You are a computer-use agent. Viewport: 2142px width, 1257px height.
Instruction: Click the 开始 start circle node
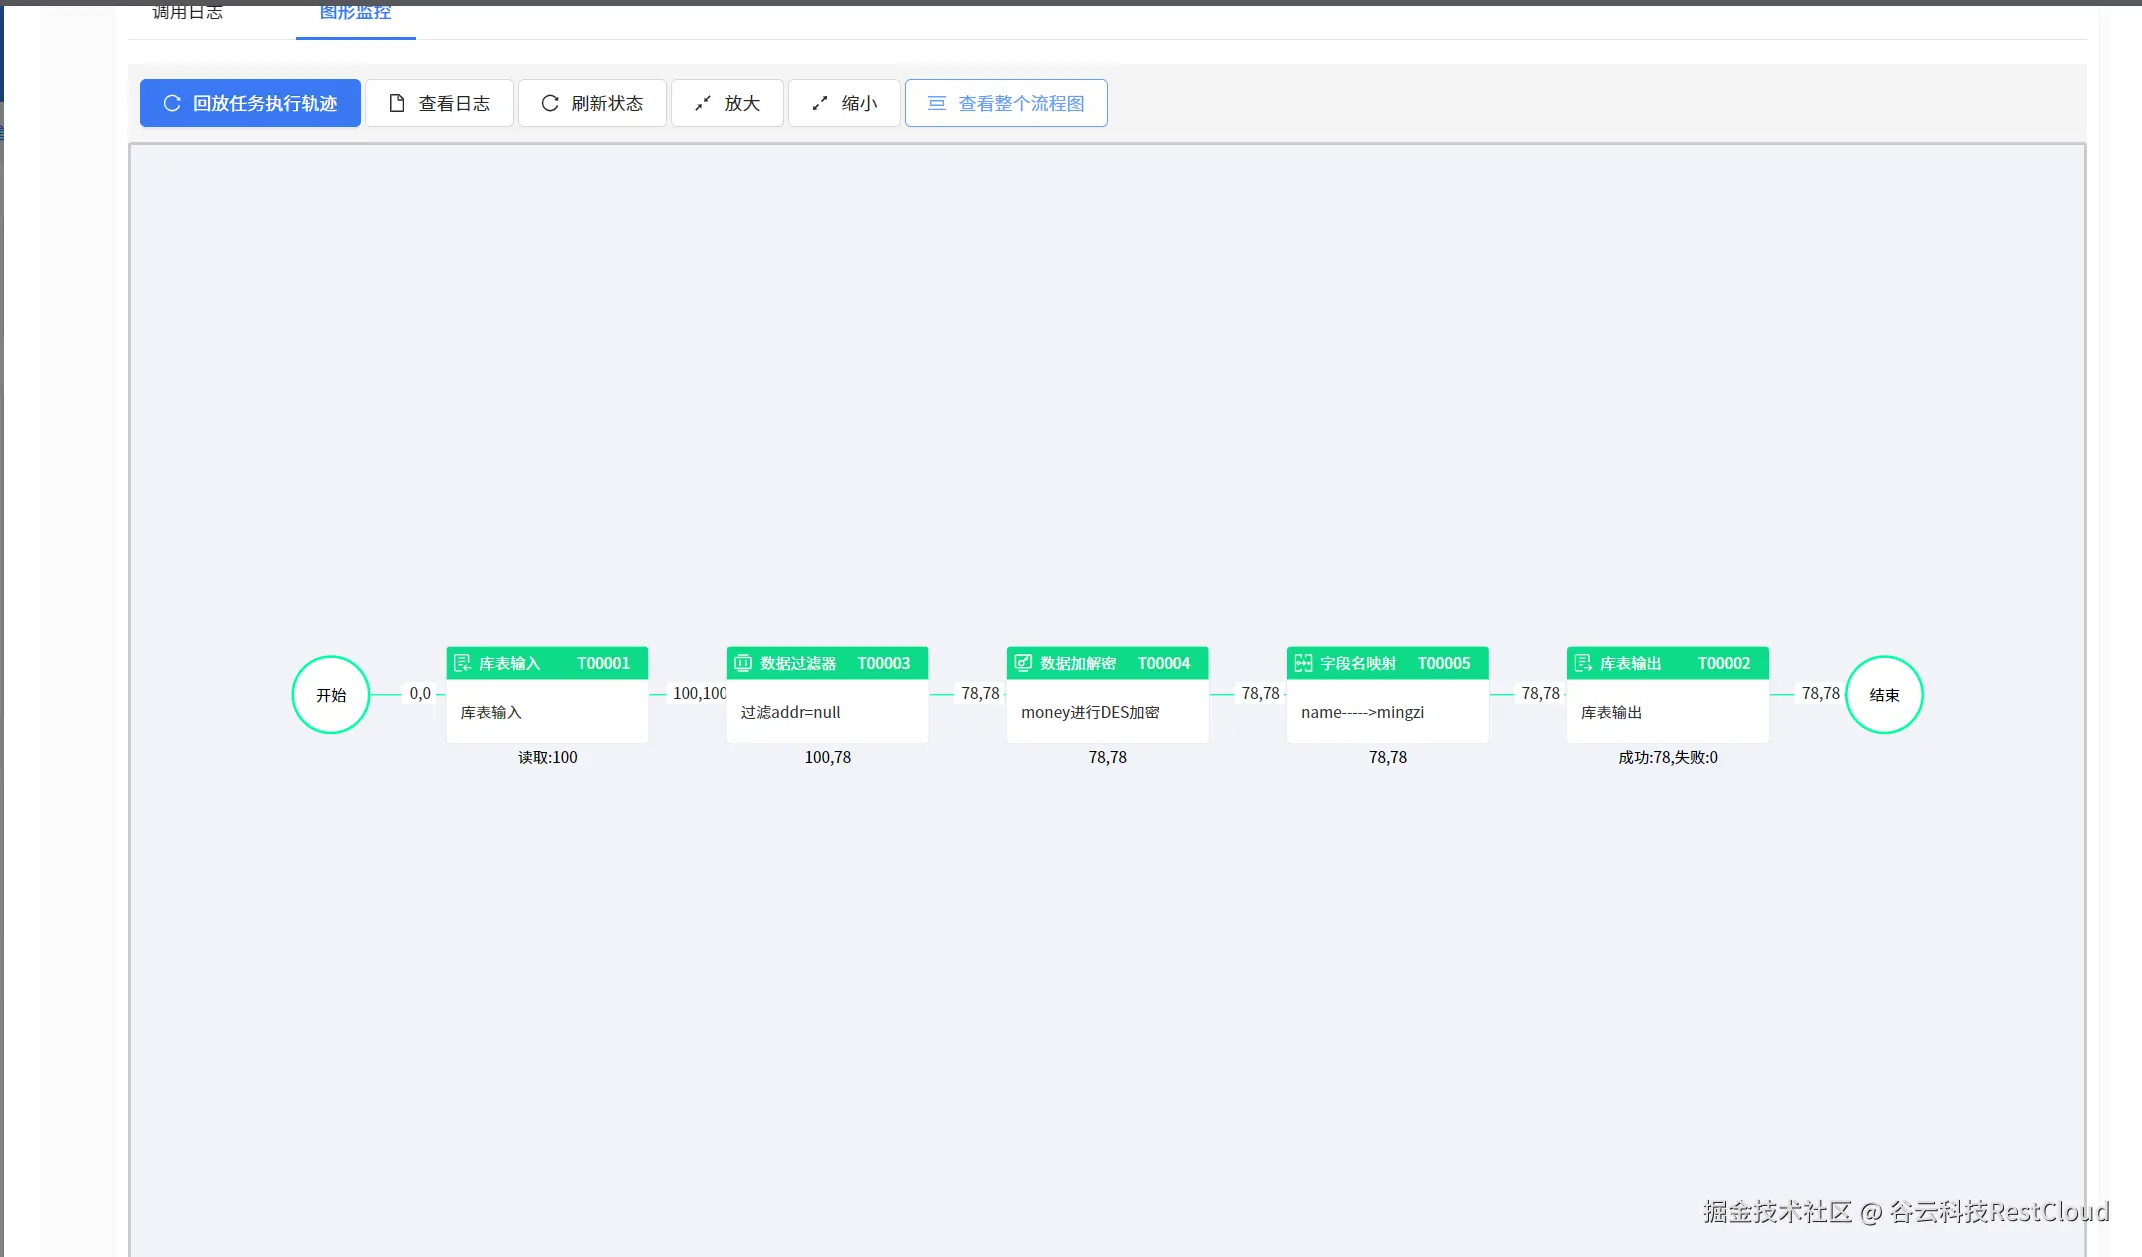pyautogui.click(x=331, y=695)
